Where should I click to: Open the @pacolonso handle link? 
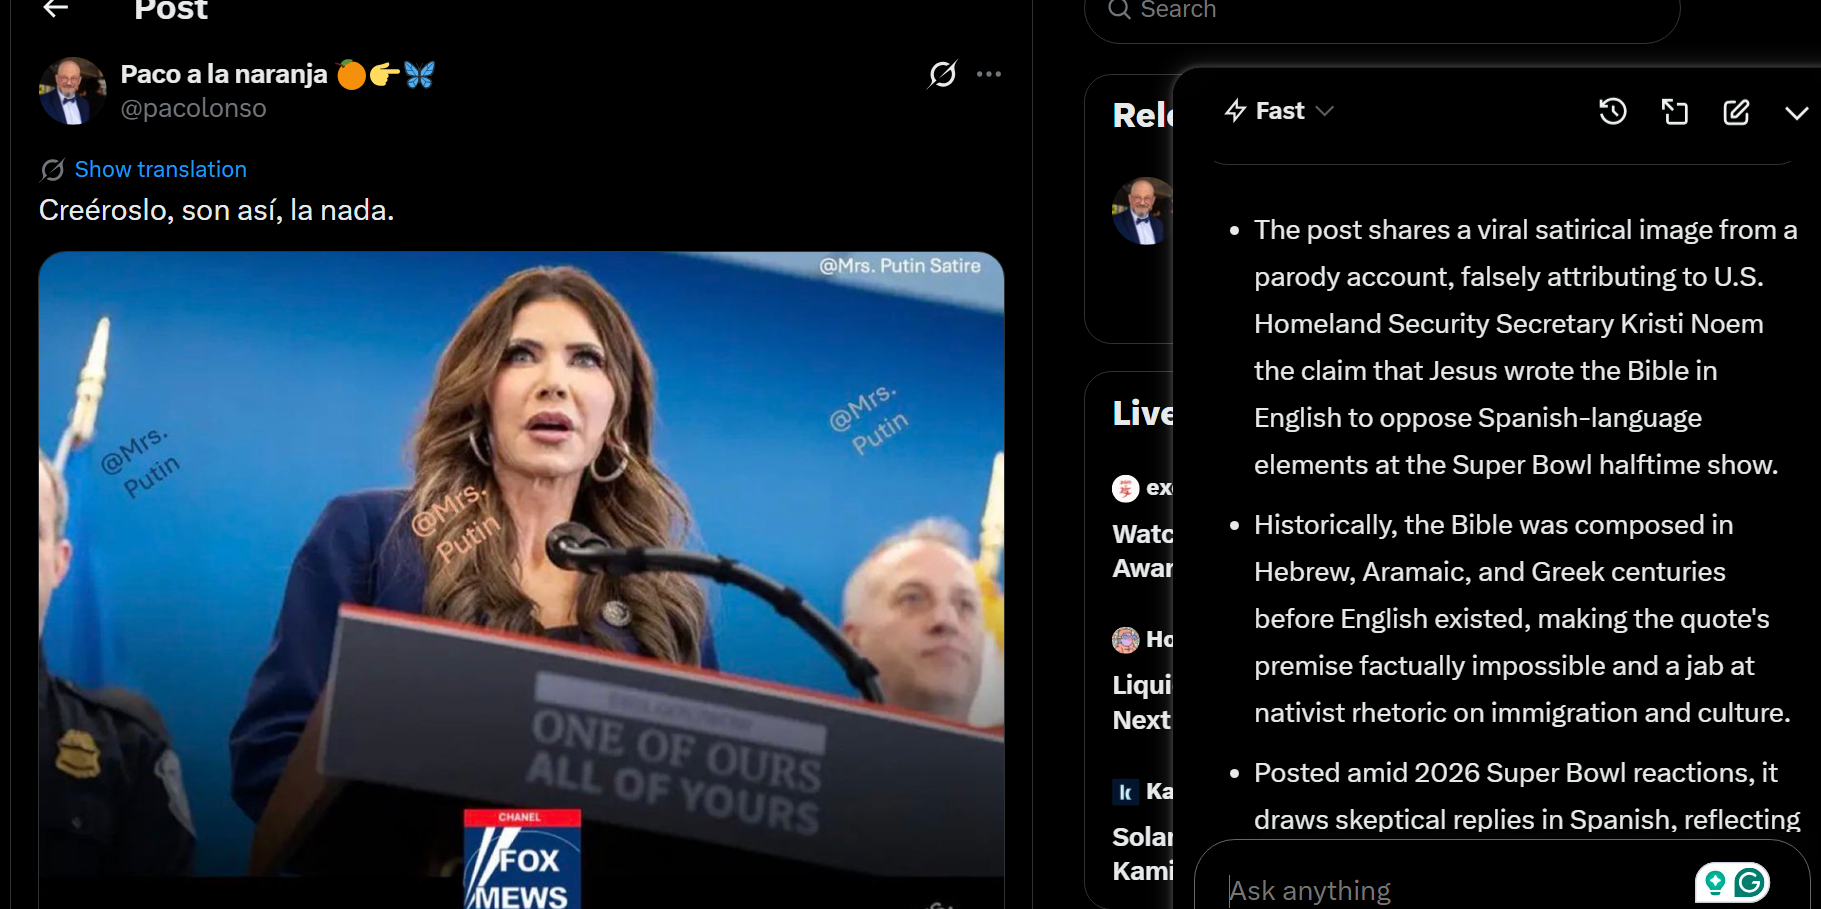193,108
